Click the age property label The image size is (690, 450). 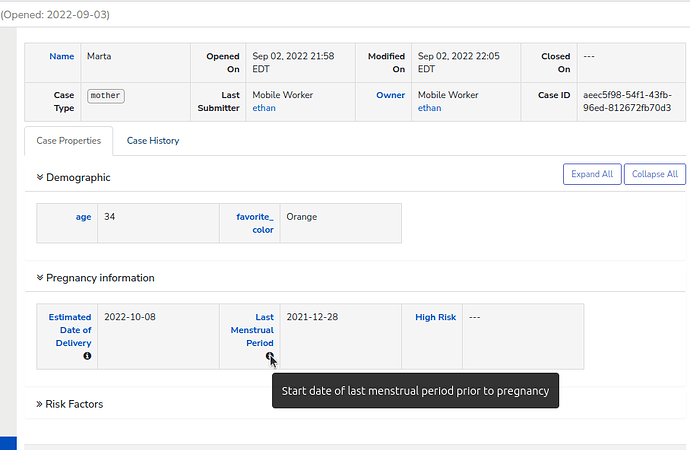pos(83,217)
